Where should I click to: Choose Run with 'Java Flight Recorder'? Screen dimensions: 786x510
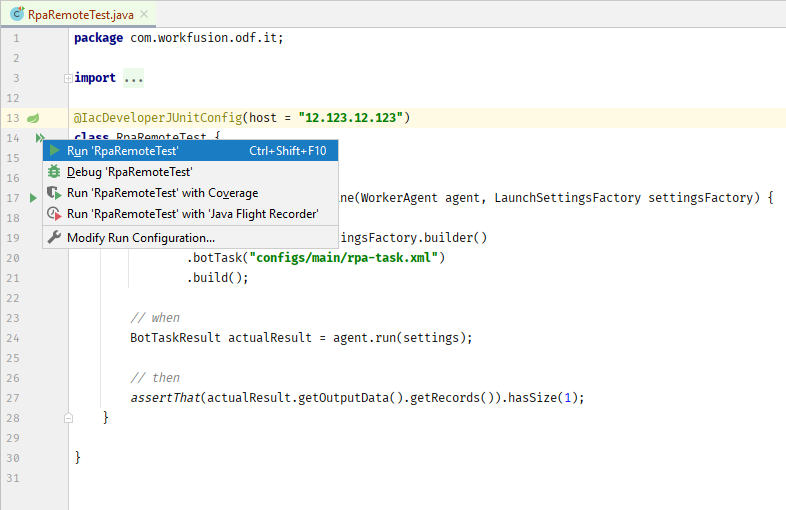coord(190,214)
